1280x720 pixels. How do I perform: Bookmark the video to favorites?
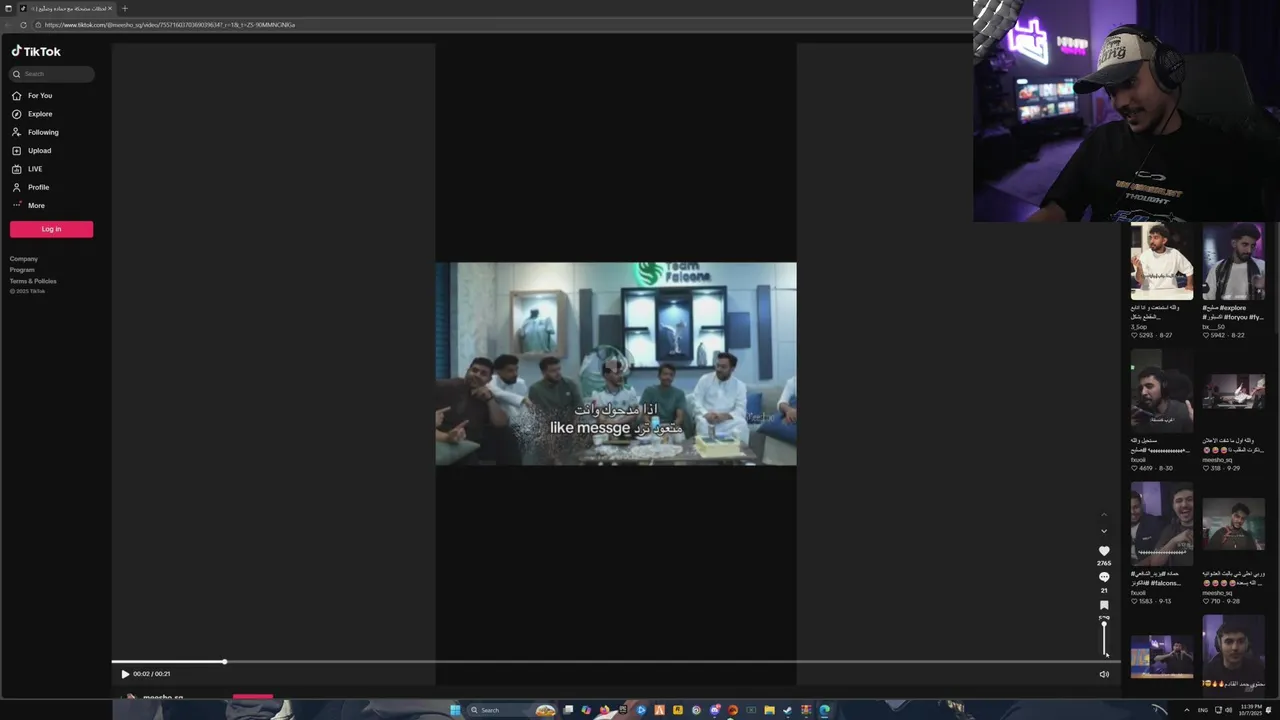click(x=1104, y=605)
